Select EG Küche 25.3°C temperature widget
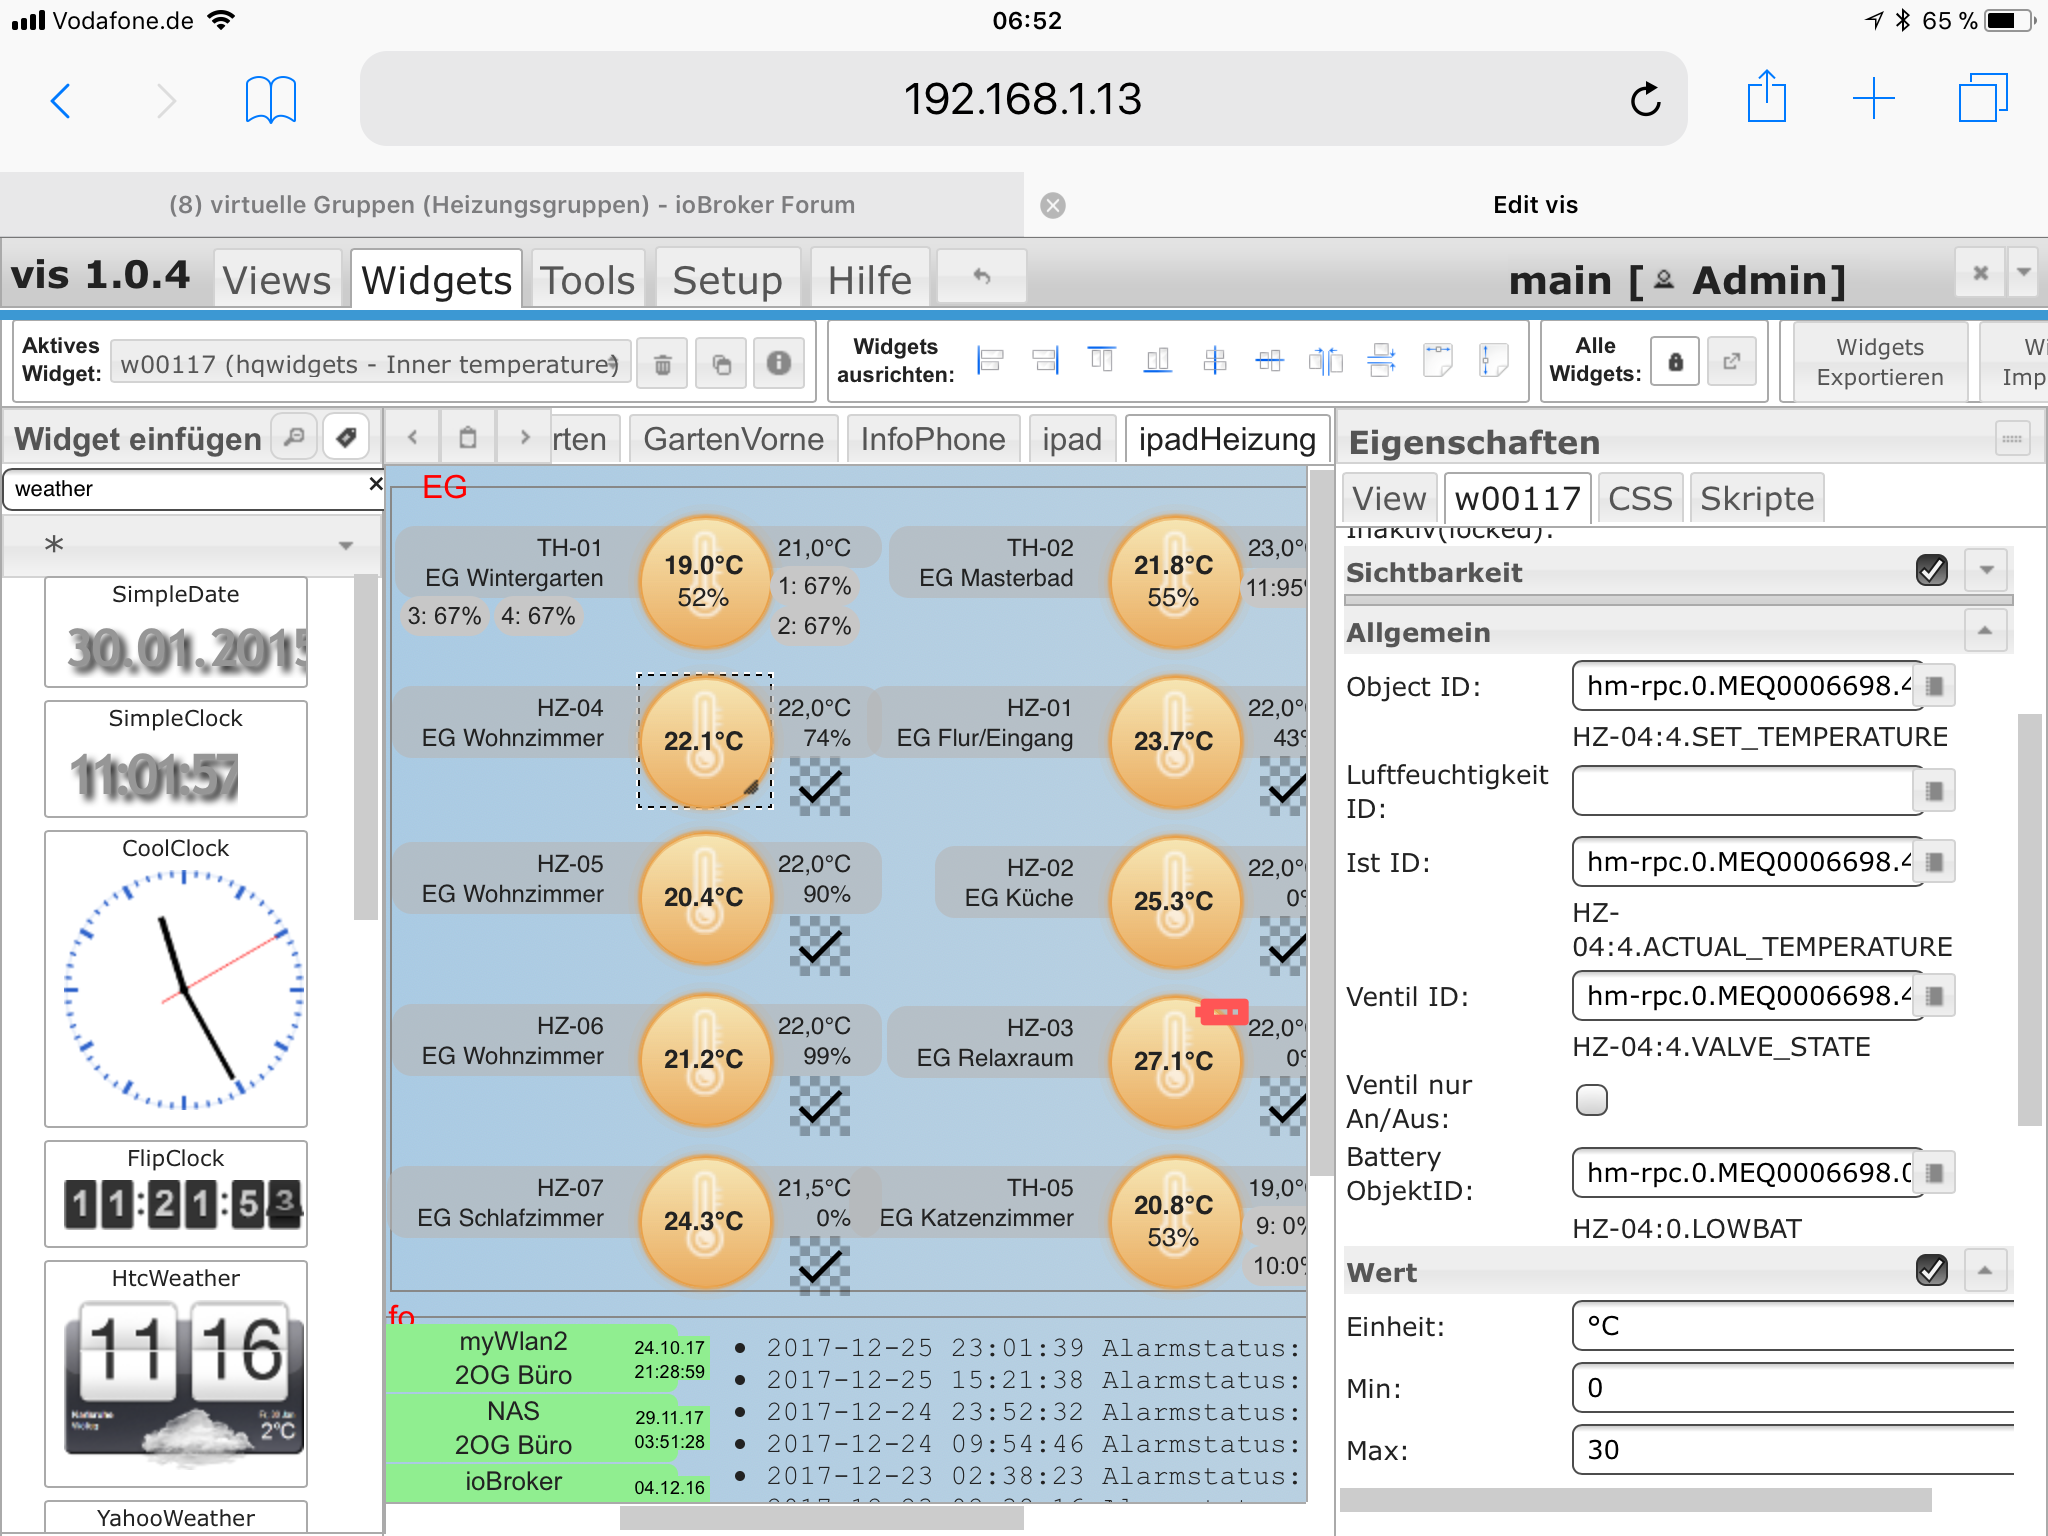 [1174, 901]
